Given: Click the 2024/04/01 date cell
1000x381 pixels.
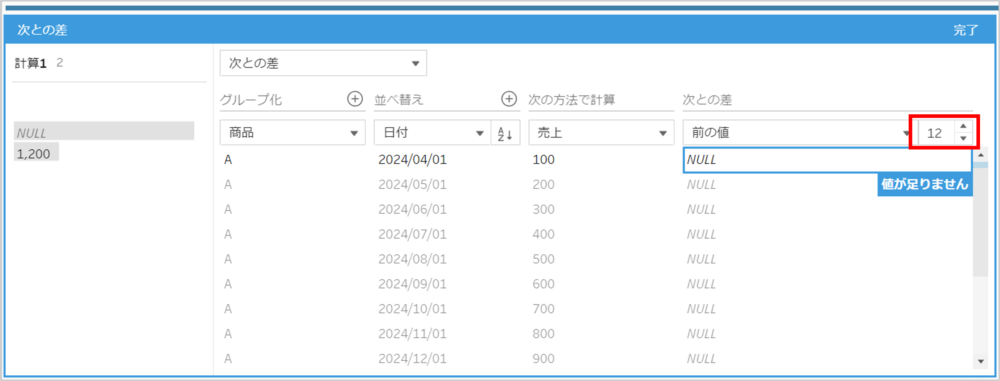Looking at the screenshot, I should [413, 160].
